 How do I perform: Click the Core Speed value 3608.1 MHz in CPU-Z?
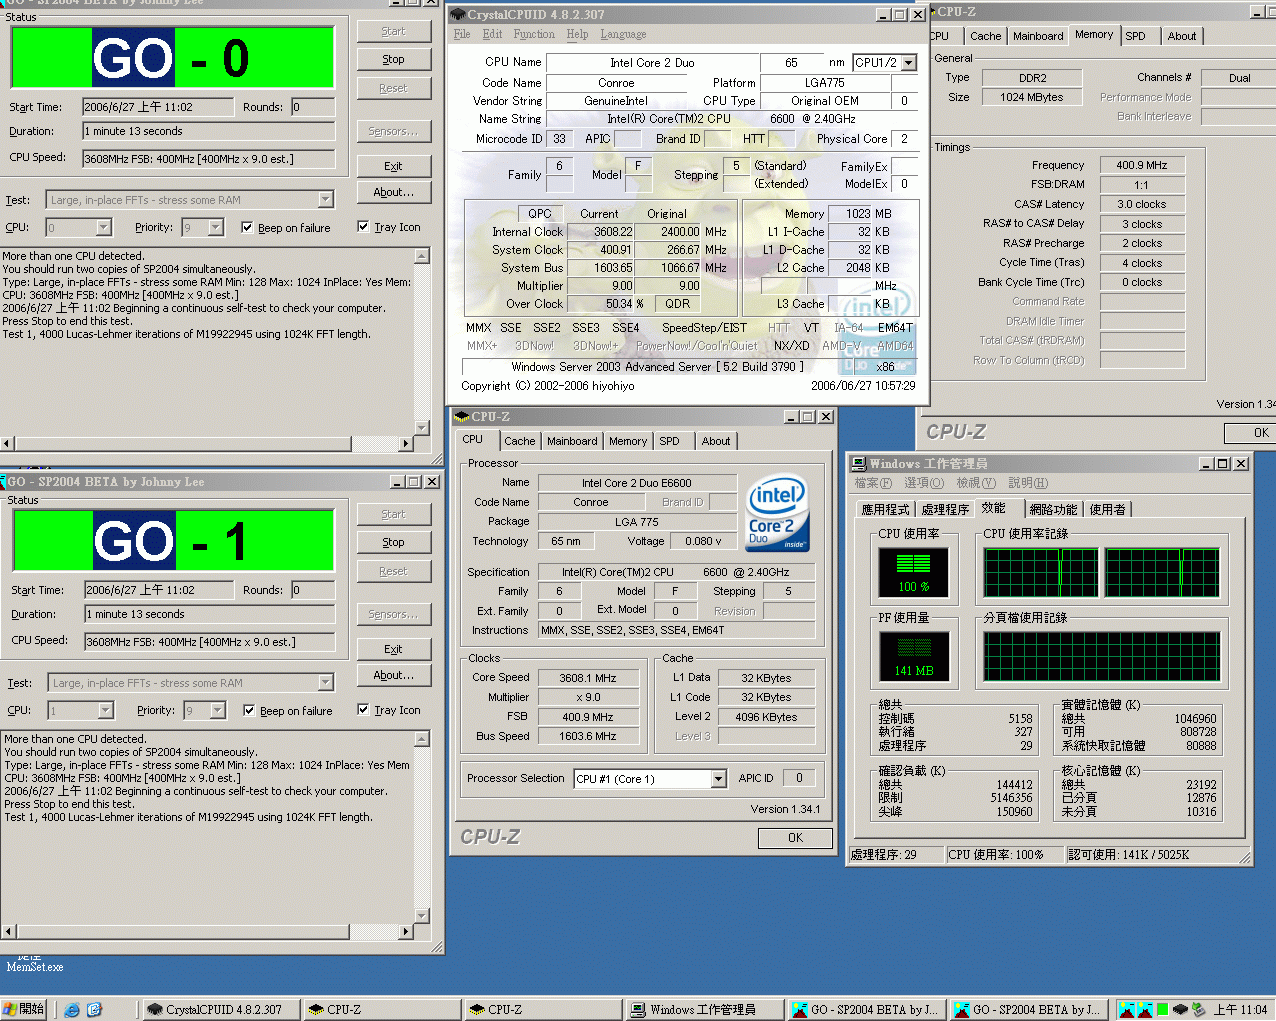click(588, 678)
